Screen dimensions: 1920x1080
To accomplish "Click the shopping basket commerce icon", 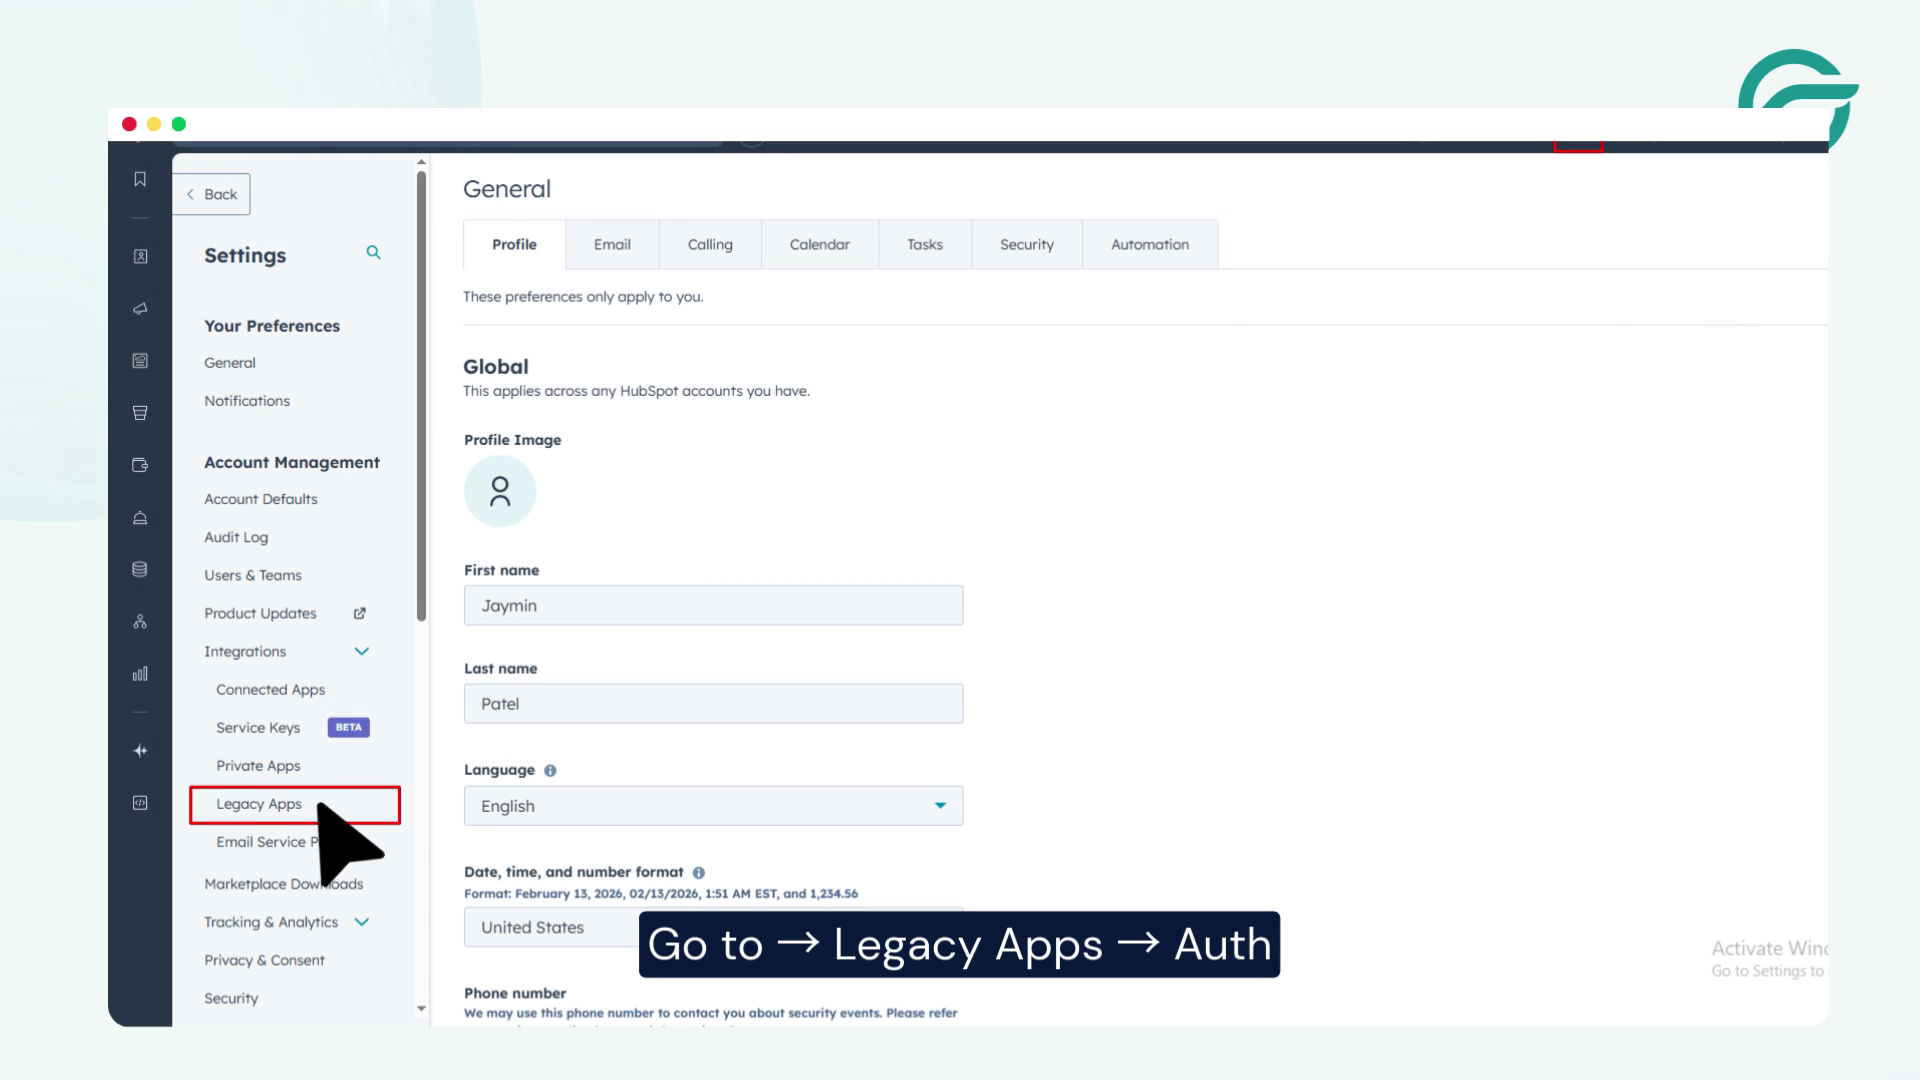I will (140, 413).
